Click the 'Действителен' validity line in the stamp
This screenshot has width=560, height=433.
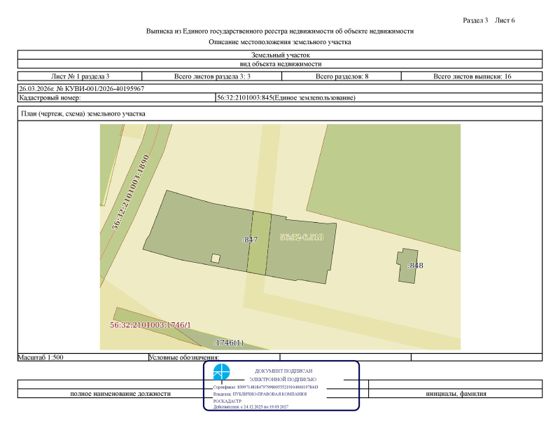point(251,407)
